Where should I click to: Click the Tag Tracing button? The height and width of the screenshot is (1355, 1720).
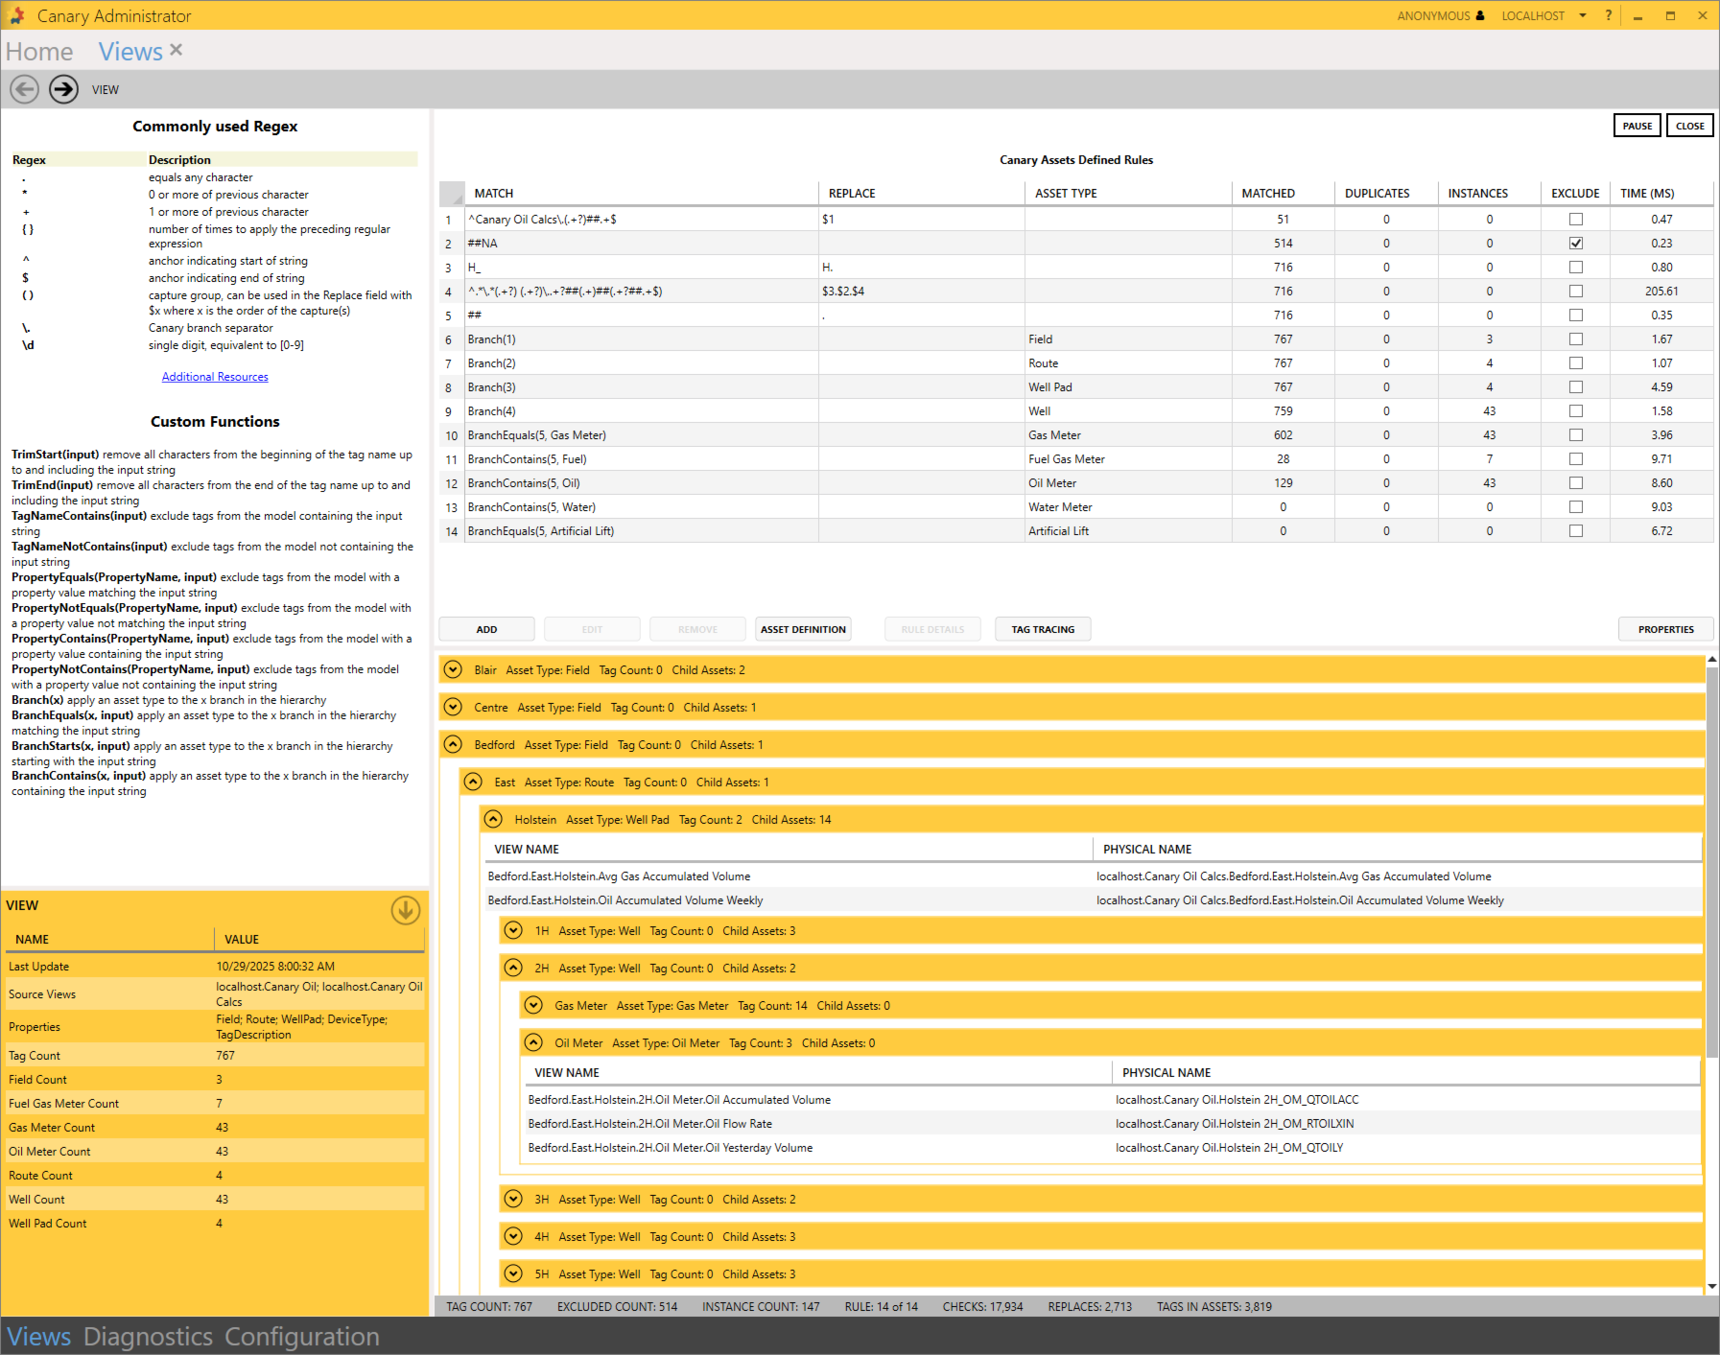click(1042, 629)
